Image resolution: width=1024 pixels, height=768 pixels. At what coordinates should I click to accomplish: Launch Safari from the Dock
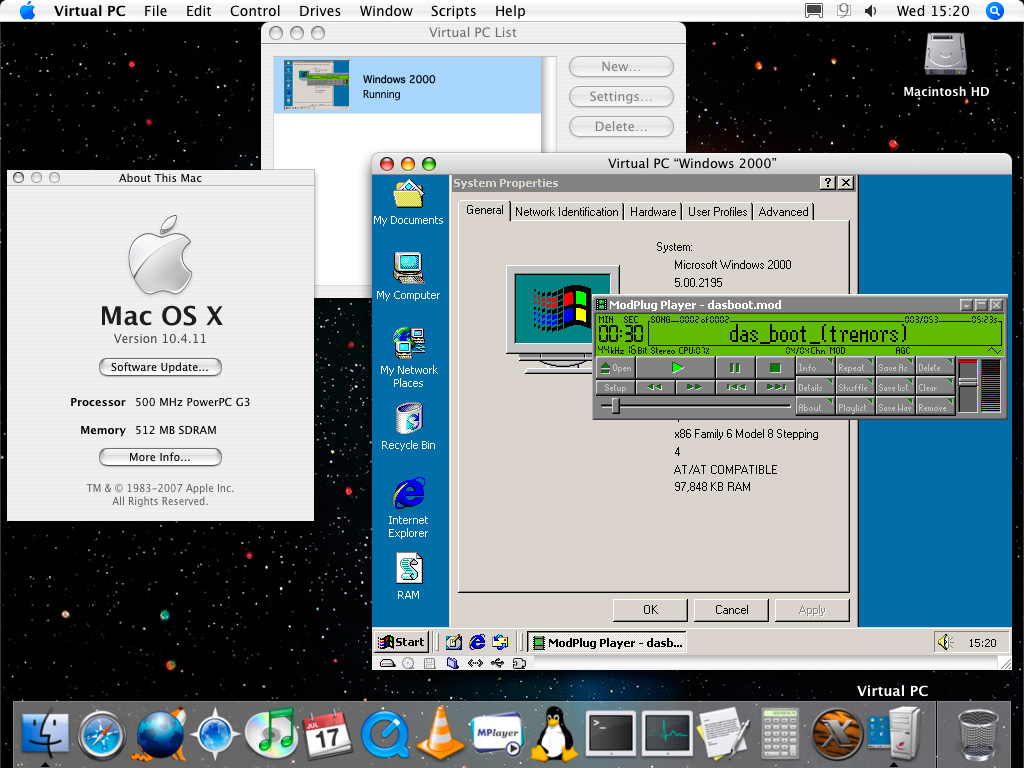(101, 735)
